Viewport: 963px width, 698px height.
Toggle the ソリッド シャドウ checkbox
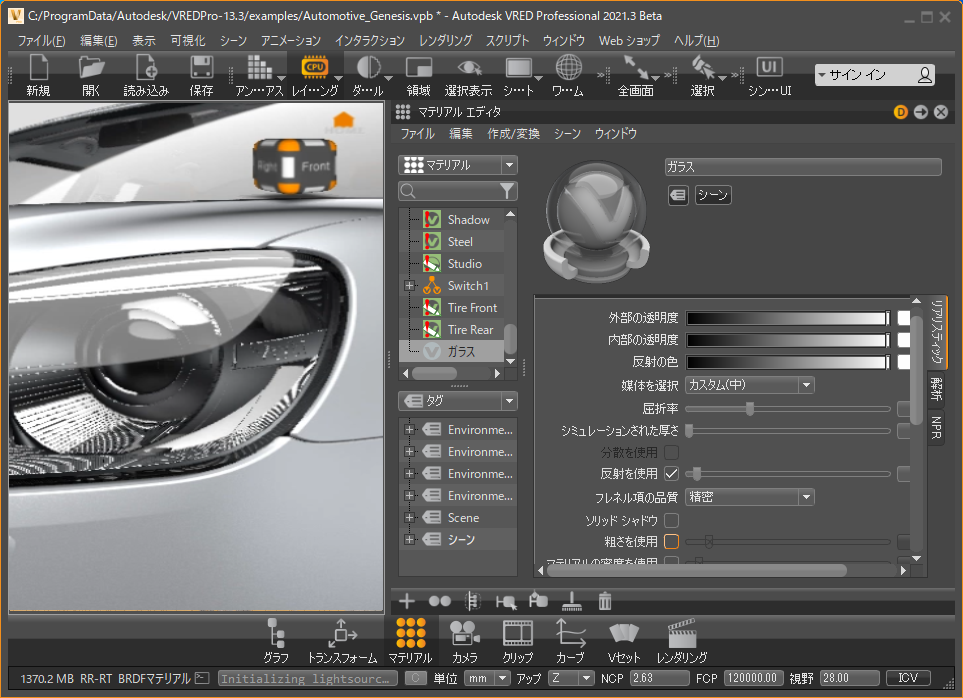pos(671,520)
